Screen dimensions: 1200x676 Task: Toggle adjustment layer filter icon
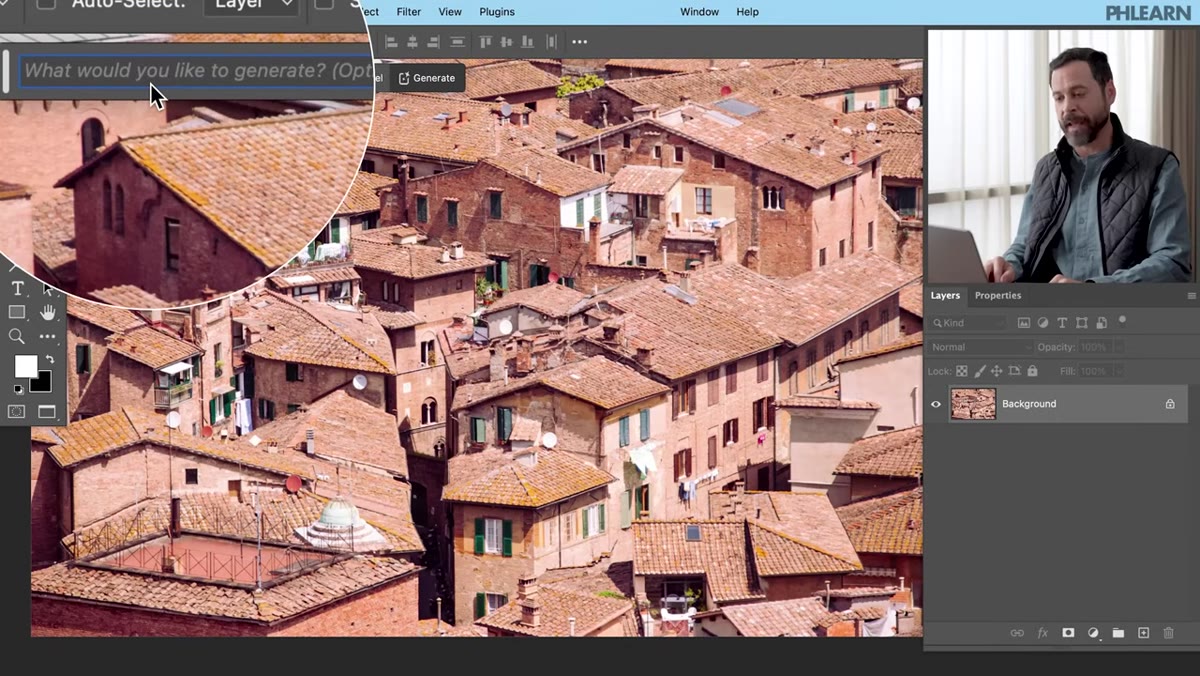click(x=1043, y=323)
